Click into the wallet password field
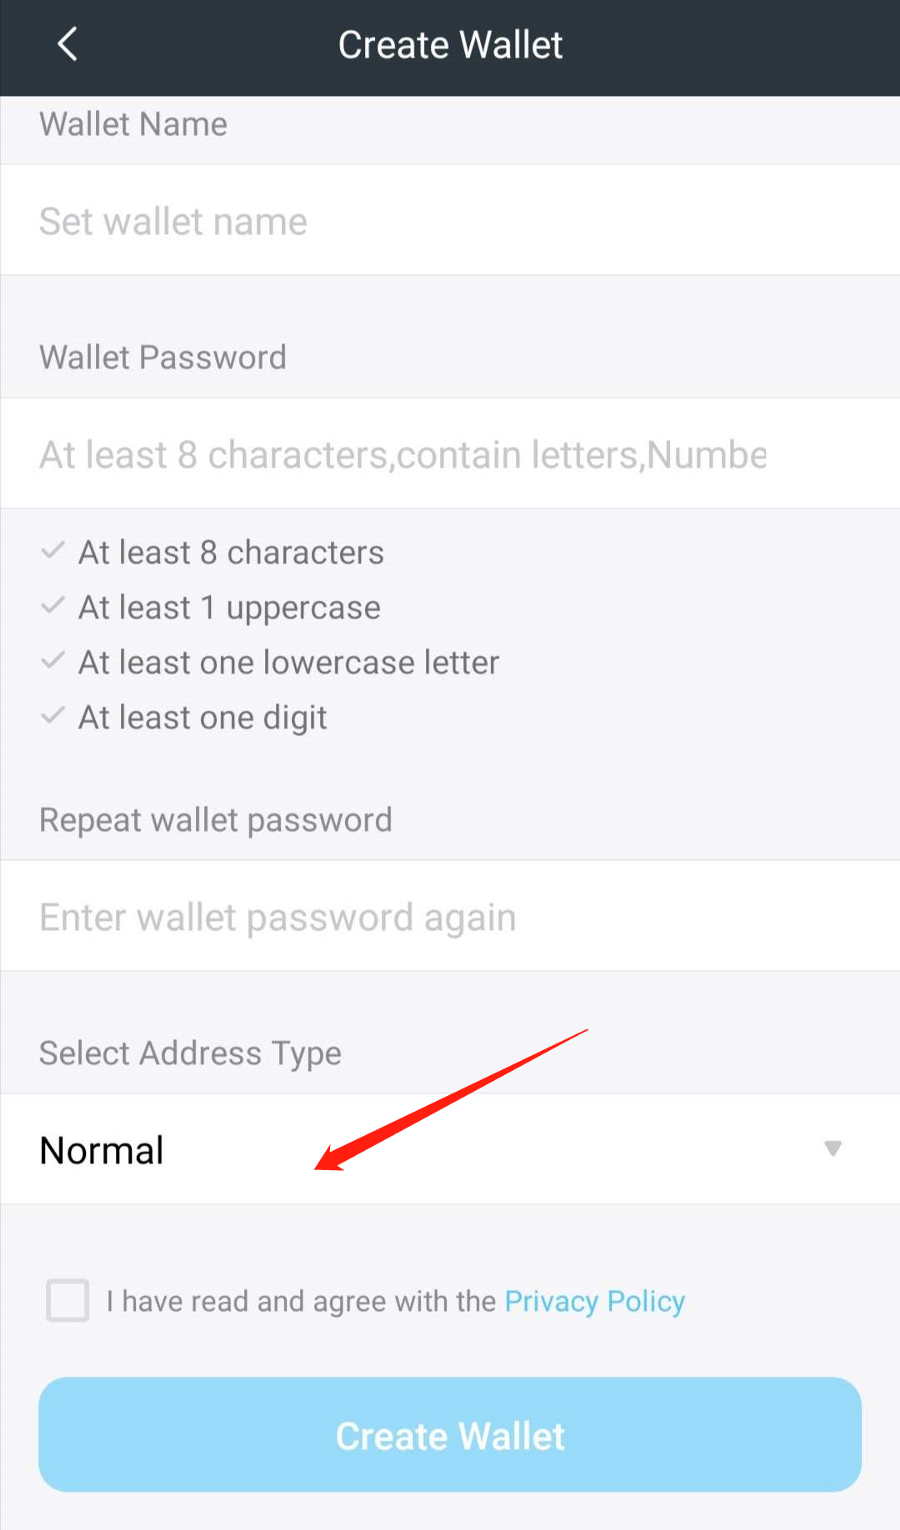 [450, 454]
